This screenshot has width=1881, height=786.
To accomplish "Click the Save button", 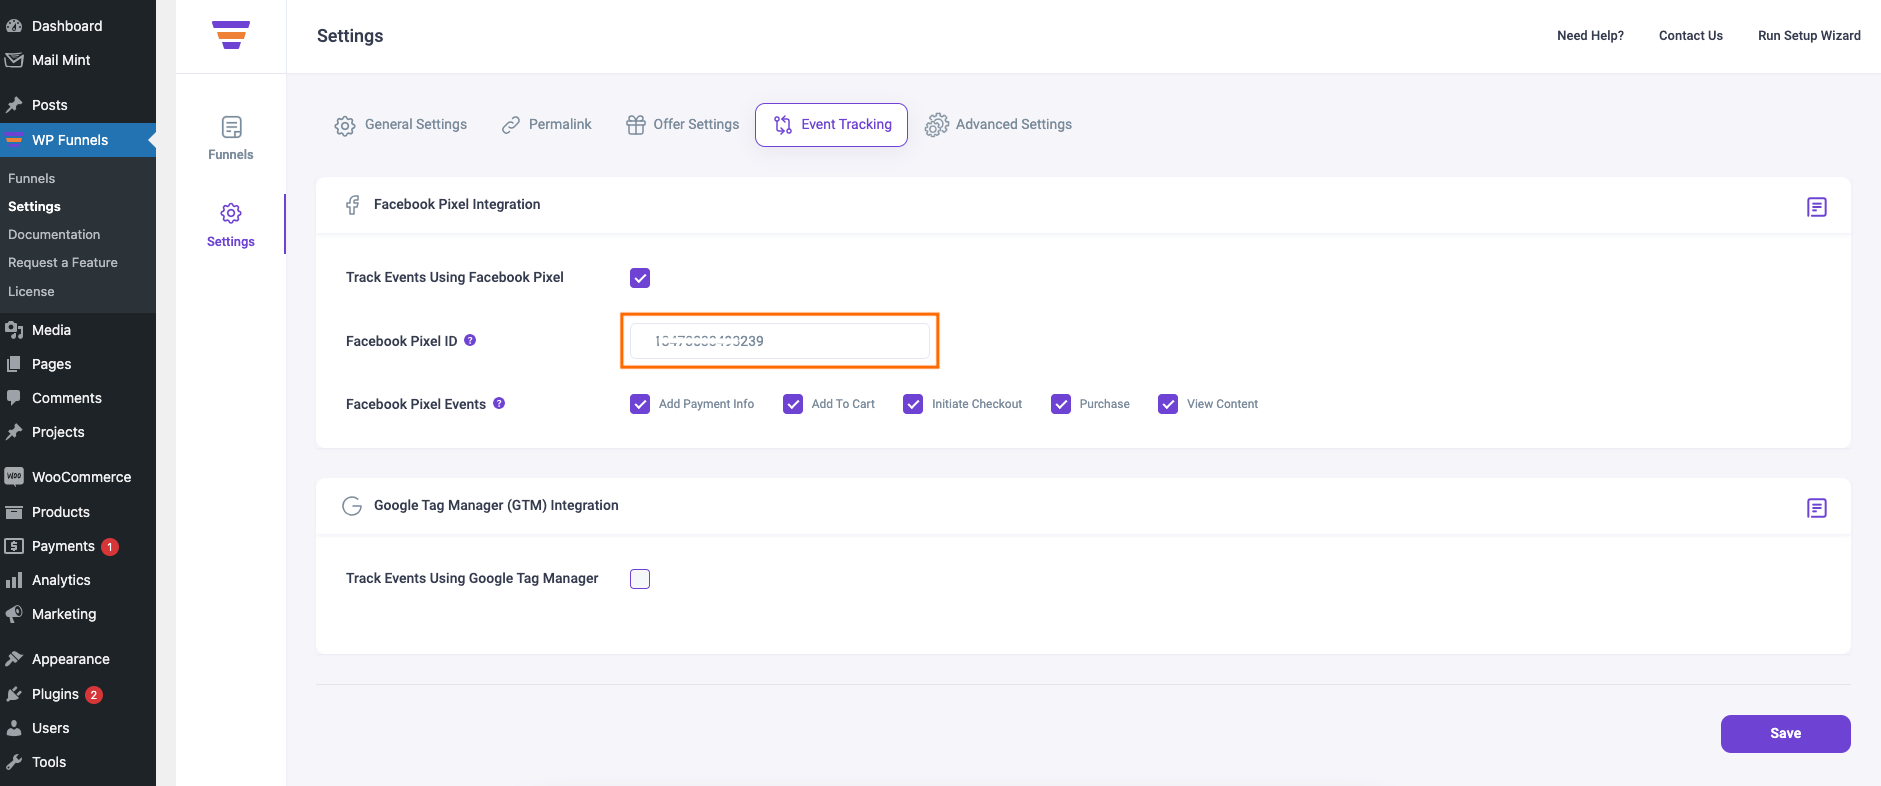I will tap(1786, 734).
